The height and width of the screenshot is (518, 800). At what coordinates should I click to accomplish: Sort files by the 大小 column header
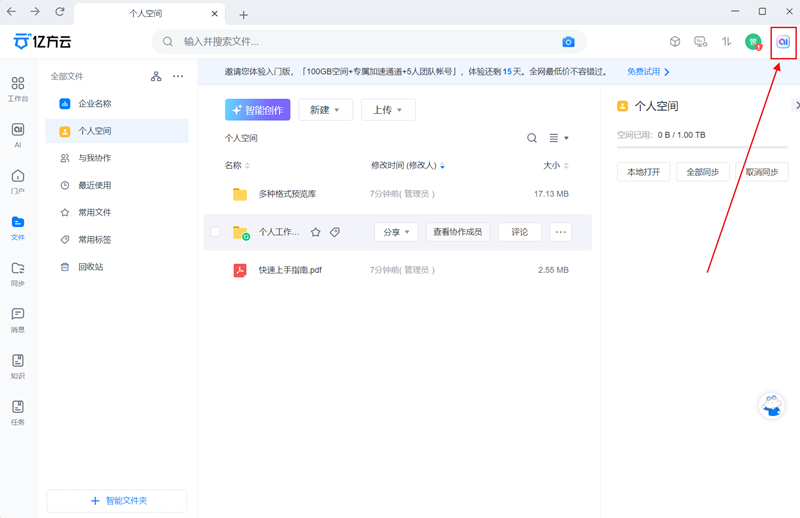[x=554, y=165]
